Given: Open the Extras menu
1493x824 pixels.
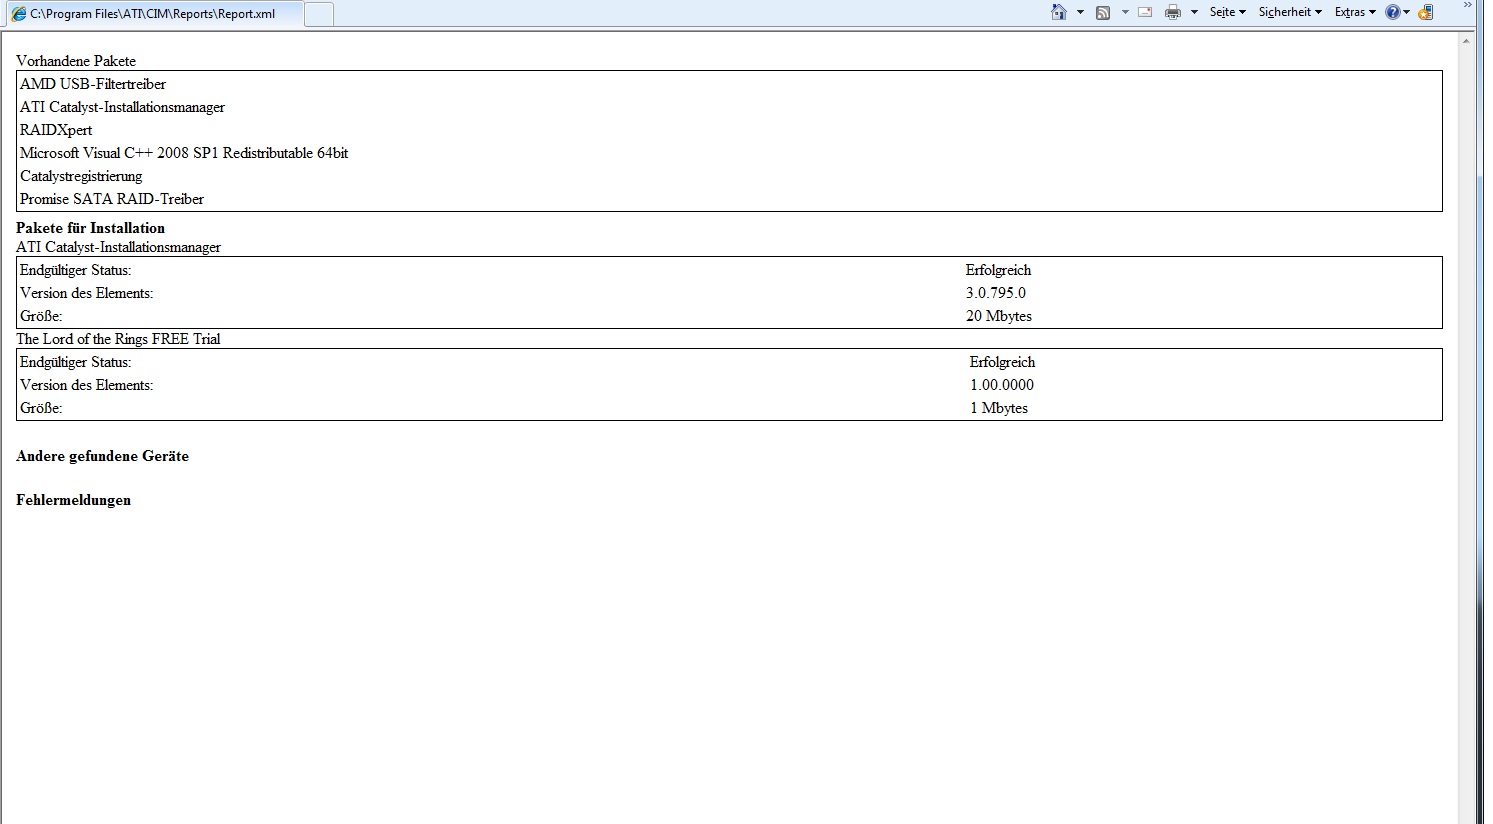Looking at the screenshot, I should pos(1355,12).
